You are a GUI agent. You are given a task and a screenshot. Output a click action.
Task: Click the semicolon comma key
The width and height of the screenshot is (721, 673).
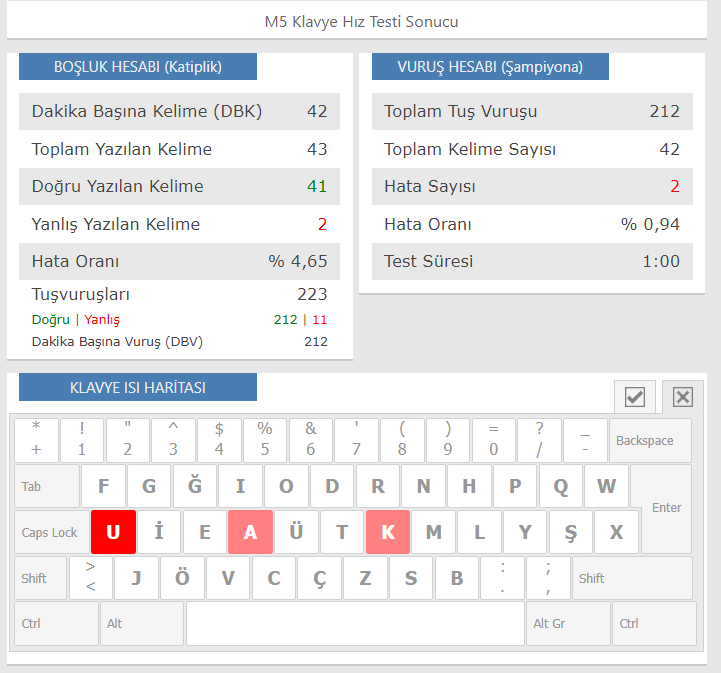(548, 578)
